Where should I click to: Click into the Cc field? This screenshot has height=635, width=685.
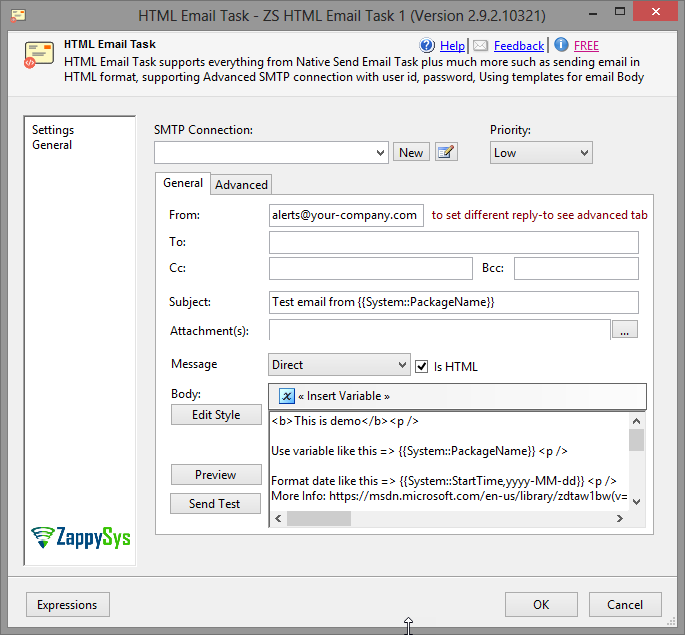[x=370, y=269]
